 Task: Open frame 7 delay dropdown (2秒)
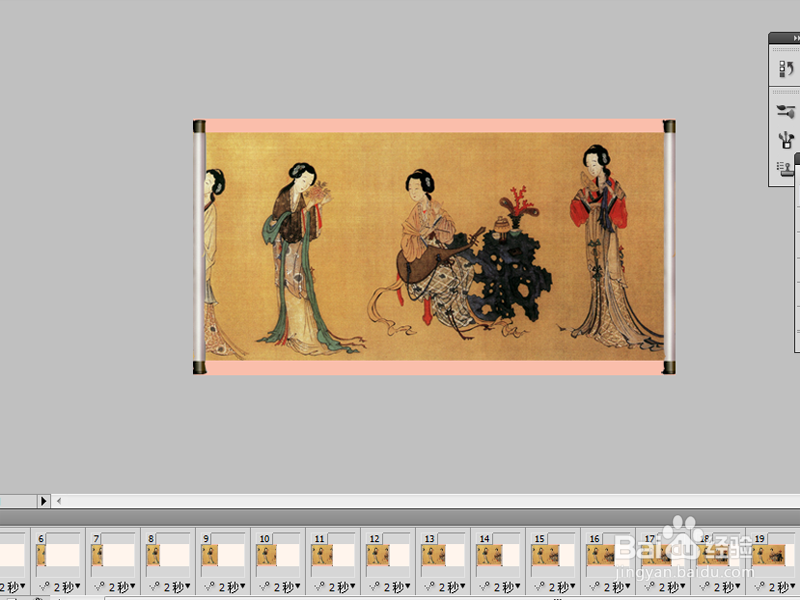[x=122, y=587]
